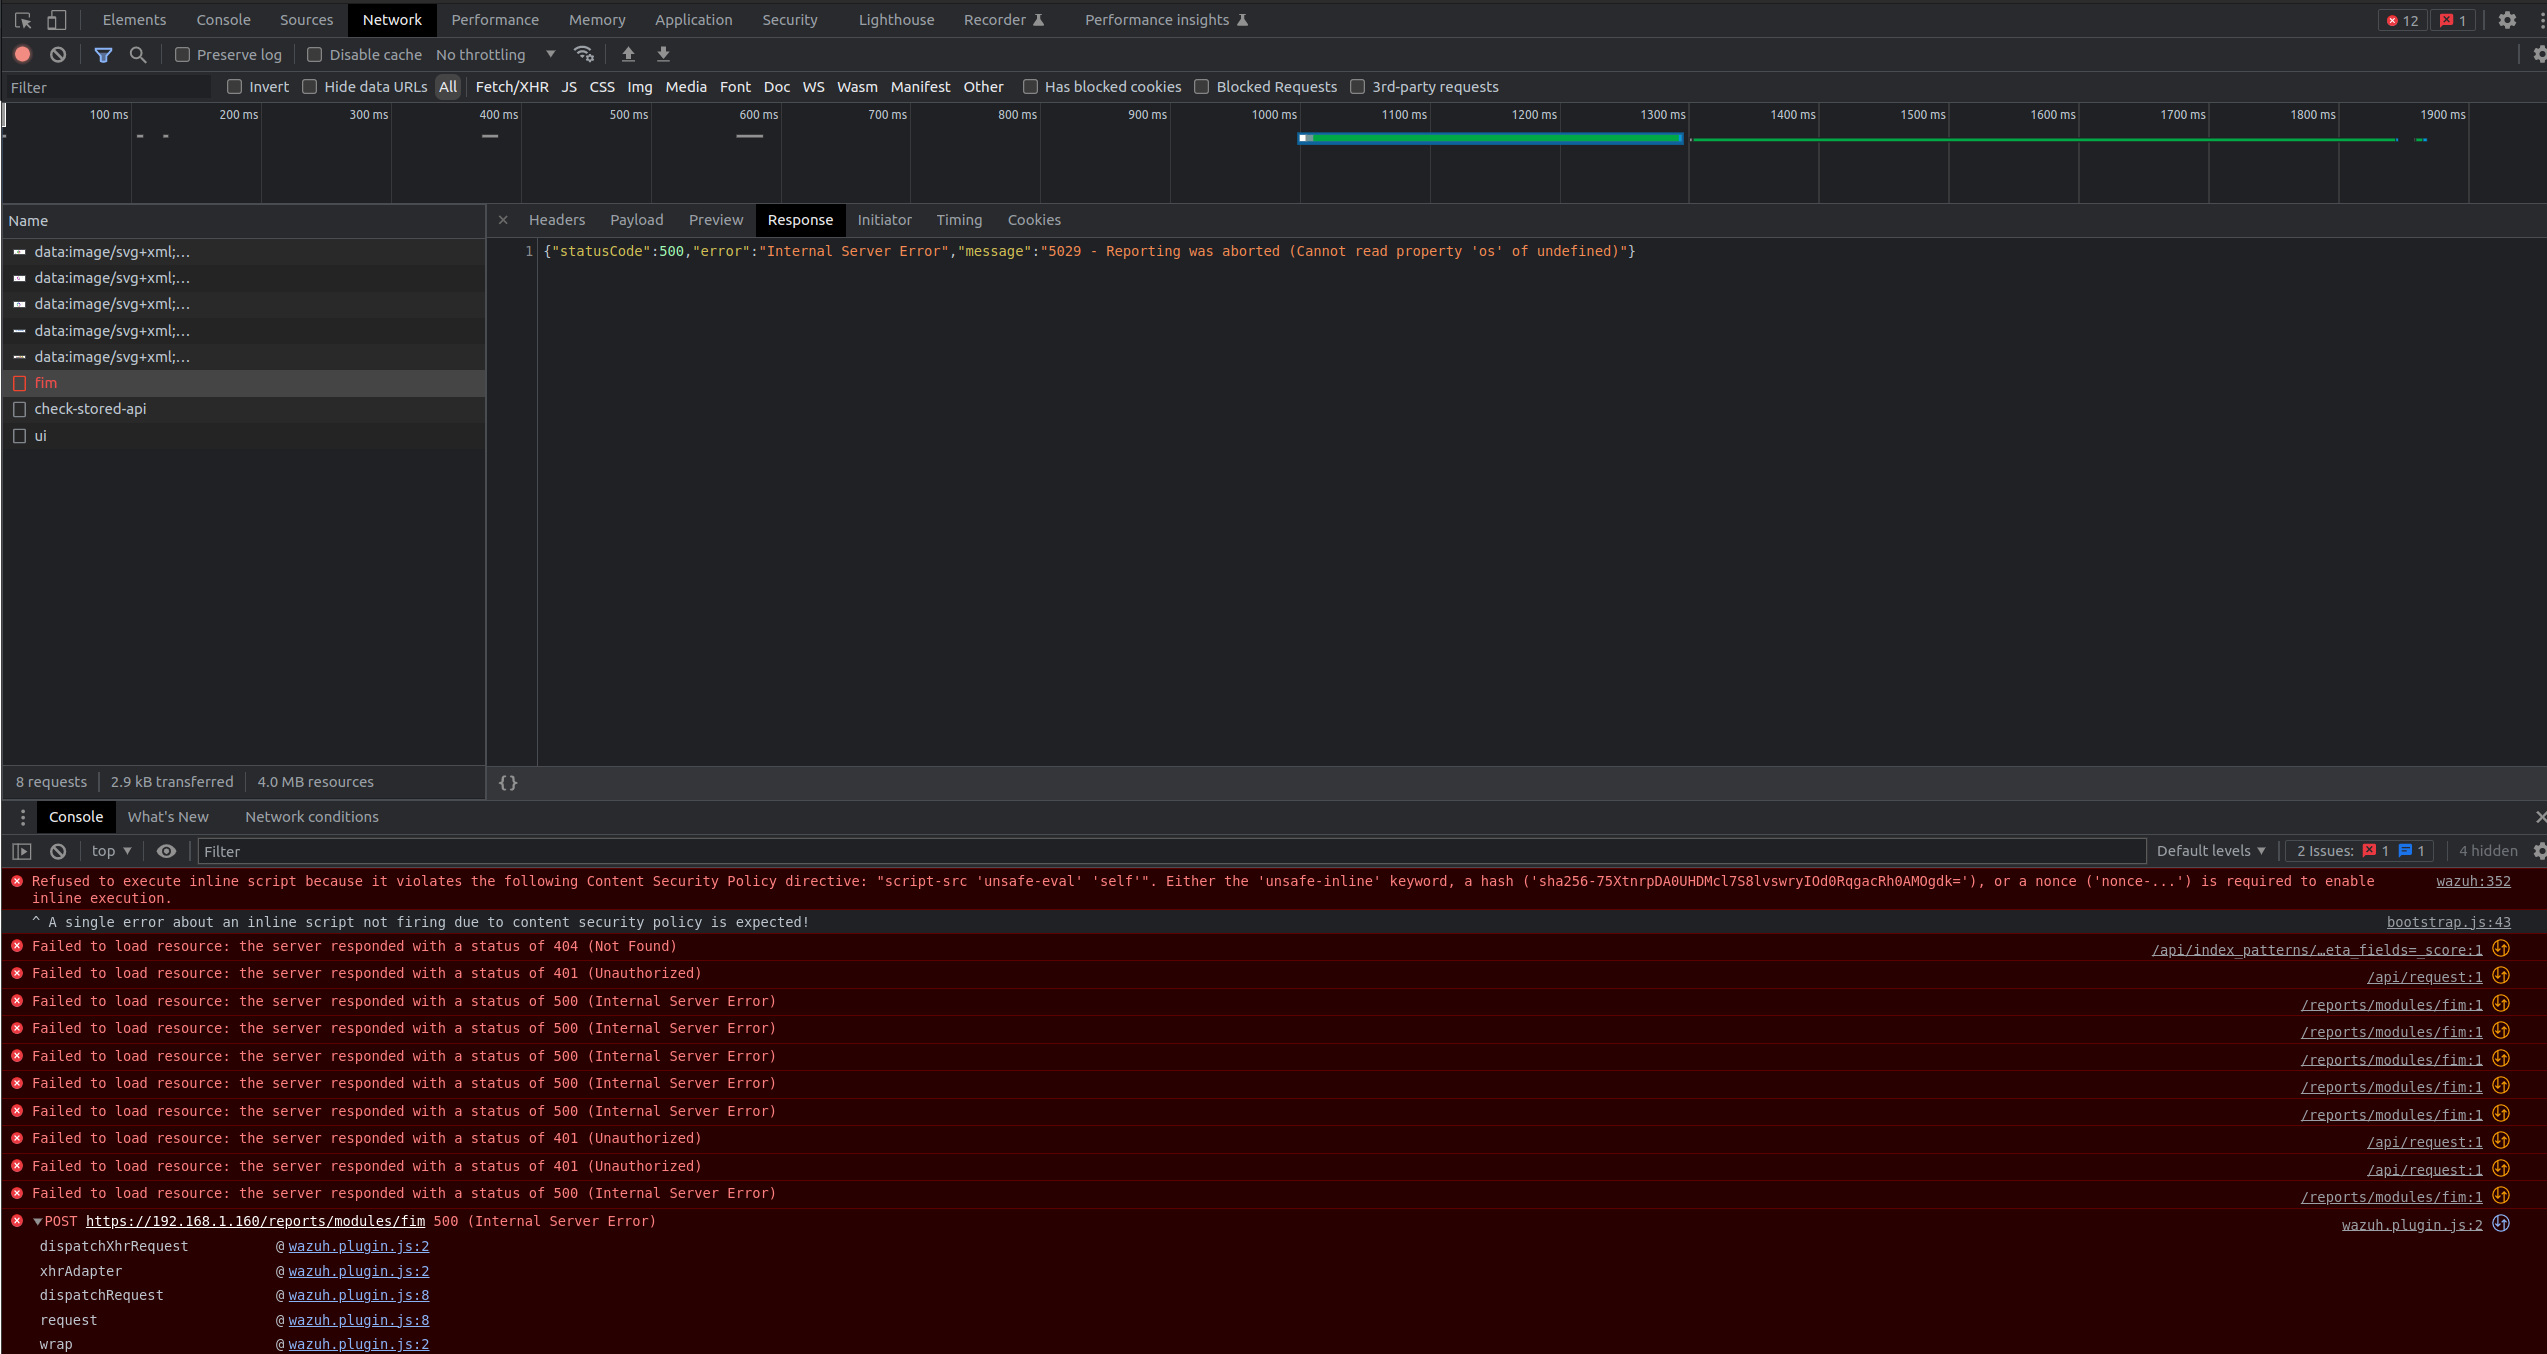
Task: Switch to the Payload tab
Action: pyautogui.click(x=636, y=220)
